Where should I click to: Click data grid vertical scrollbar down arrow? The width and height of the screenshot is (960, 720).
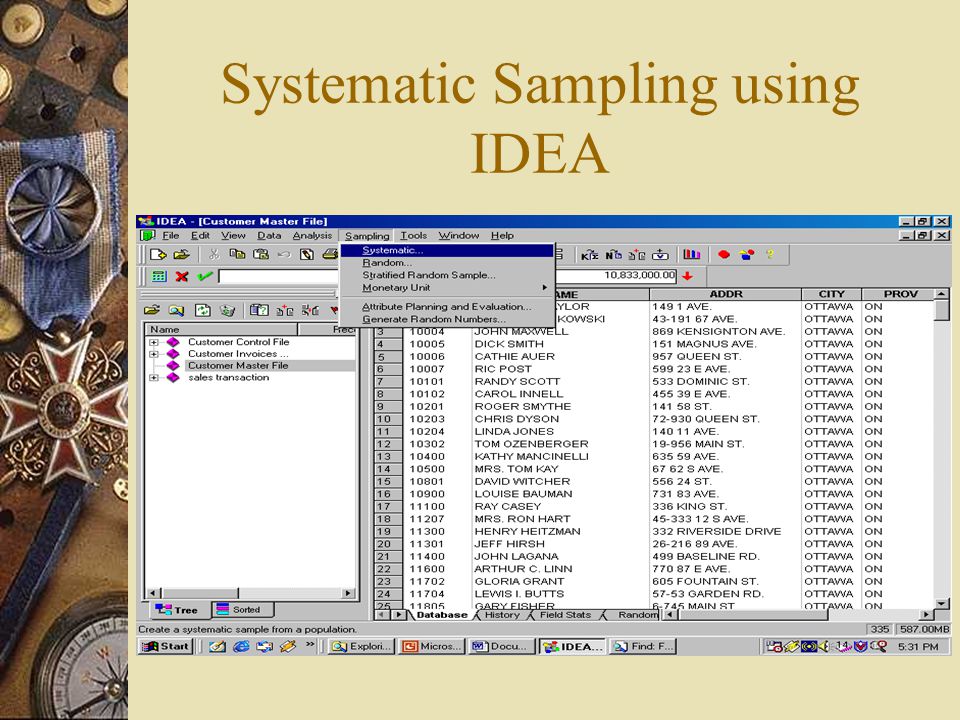tap(942, 604)
